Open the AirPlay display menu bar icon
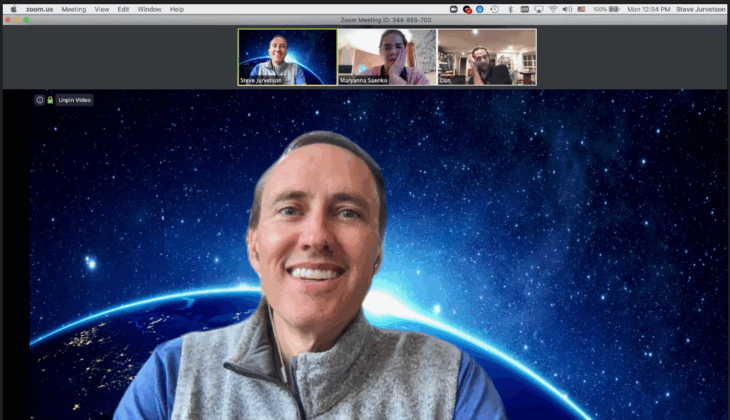Viewport: 730px width, 420px height. click(x=539, y=9)
